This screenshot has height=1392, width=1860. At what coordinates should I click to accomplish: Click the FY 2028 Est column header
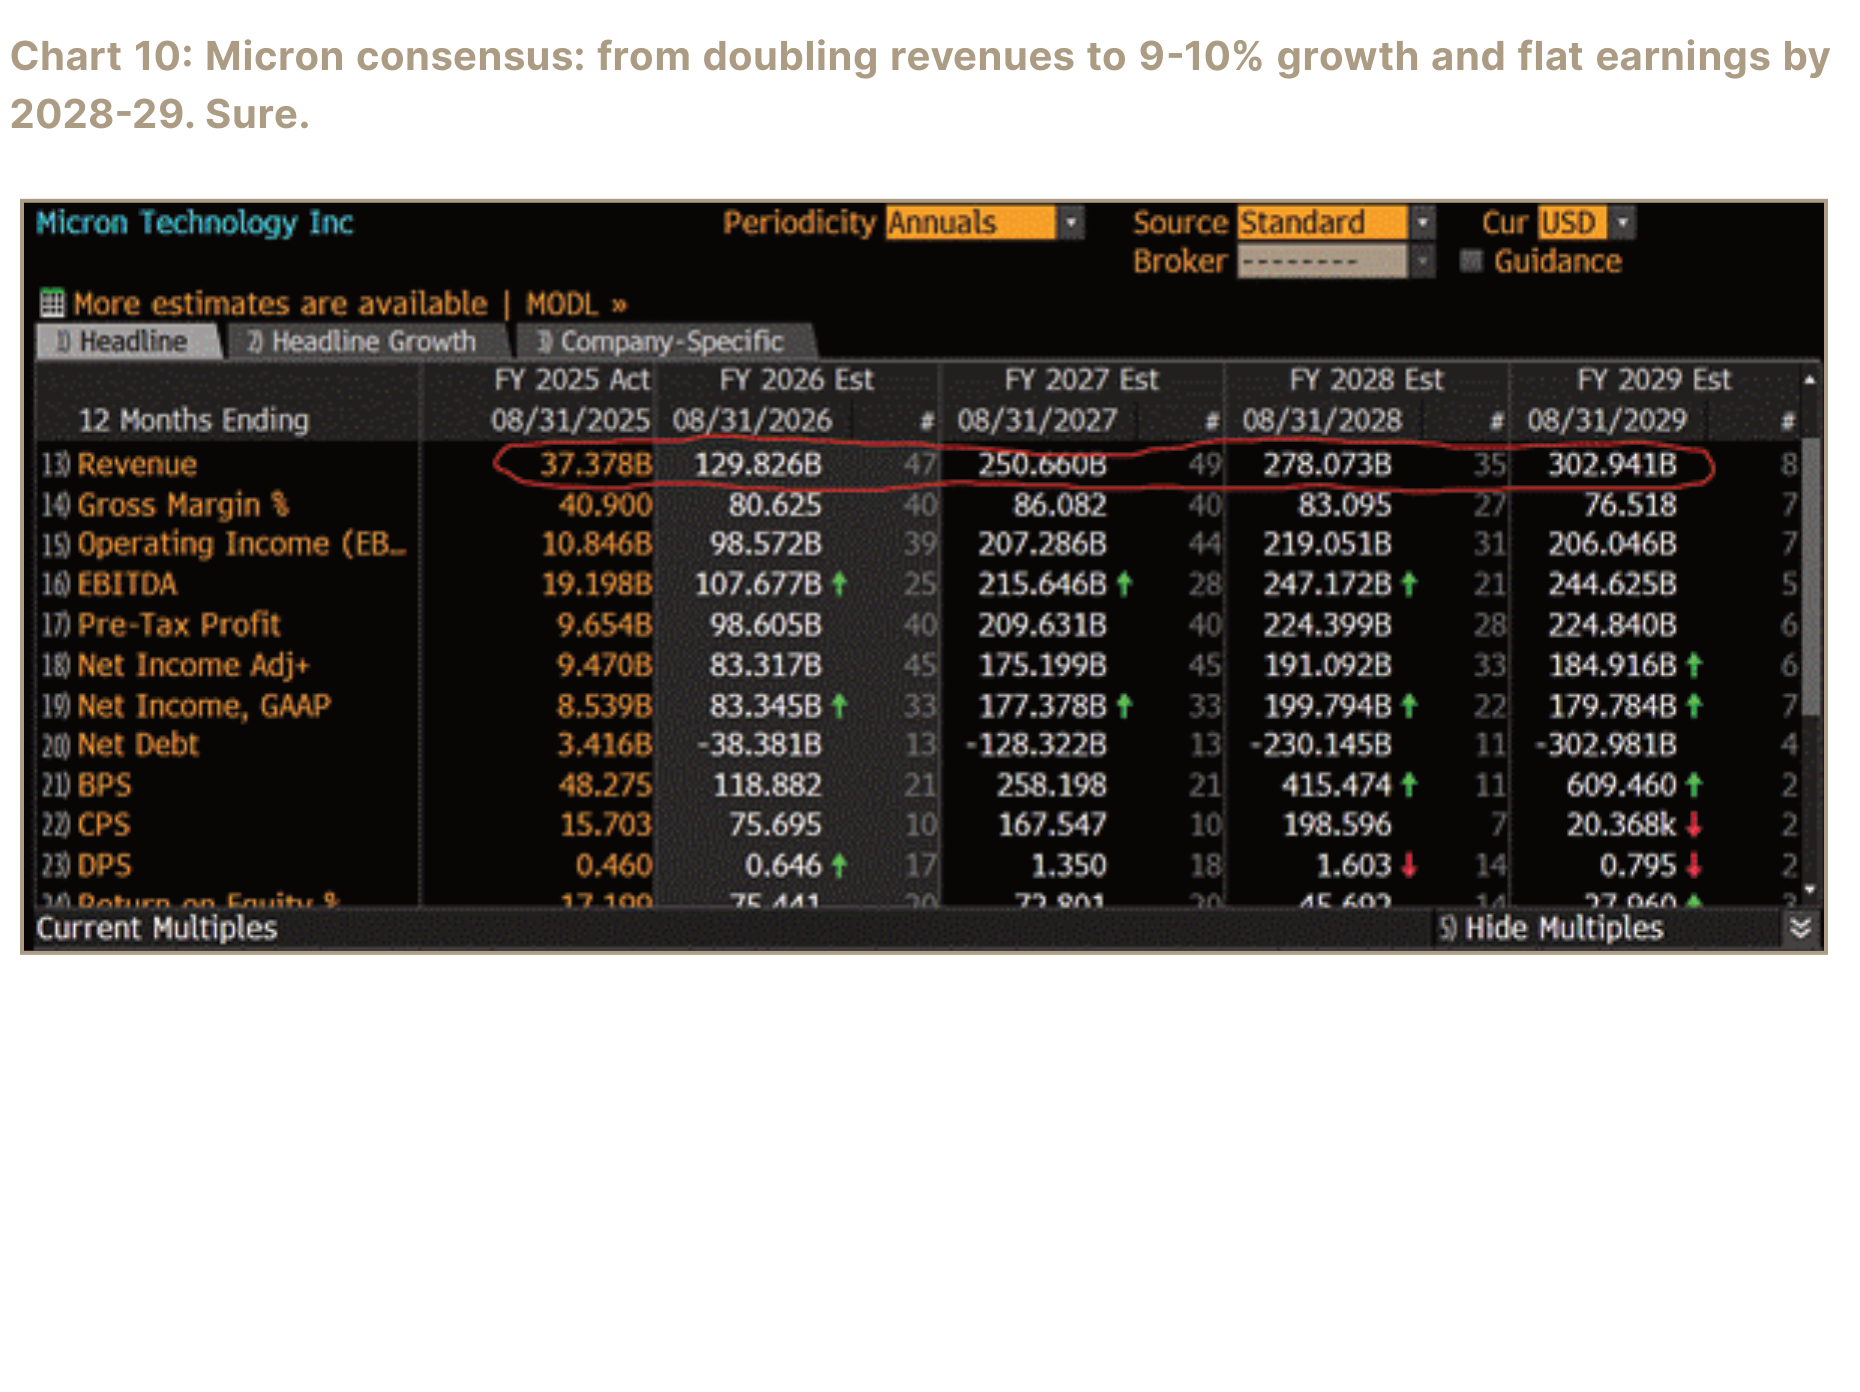[x=1366, y=380]
